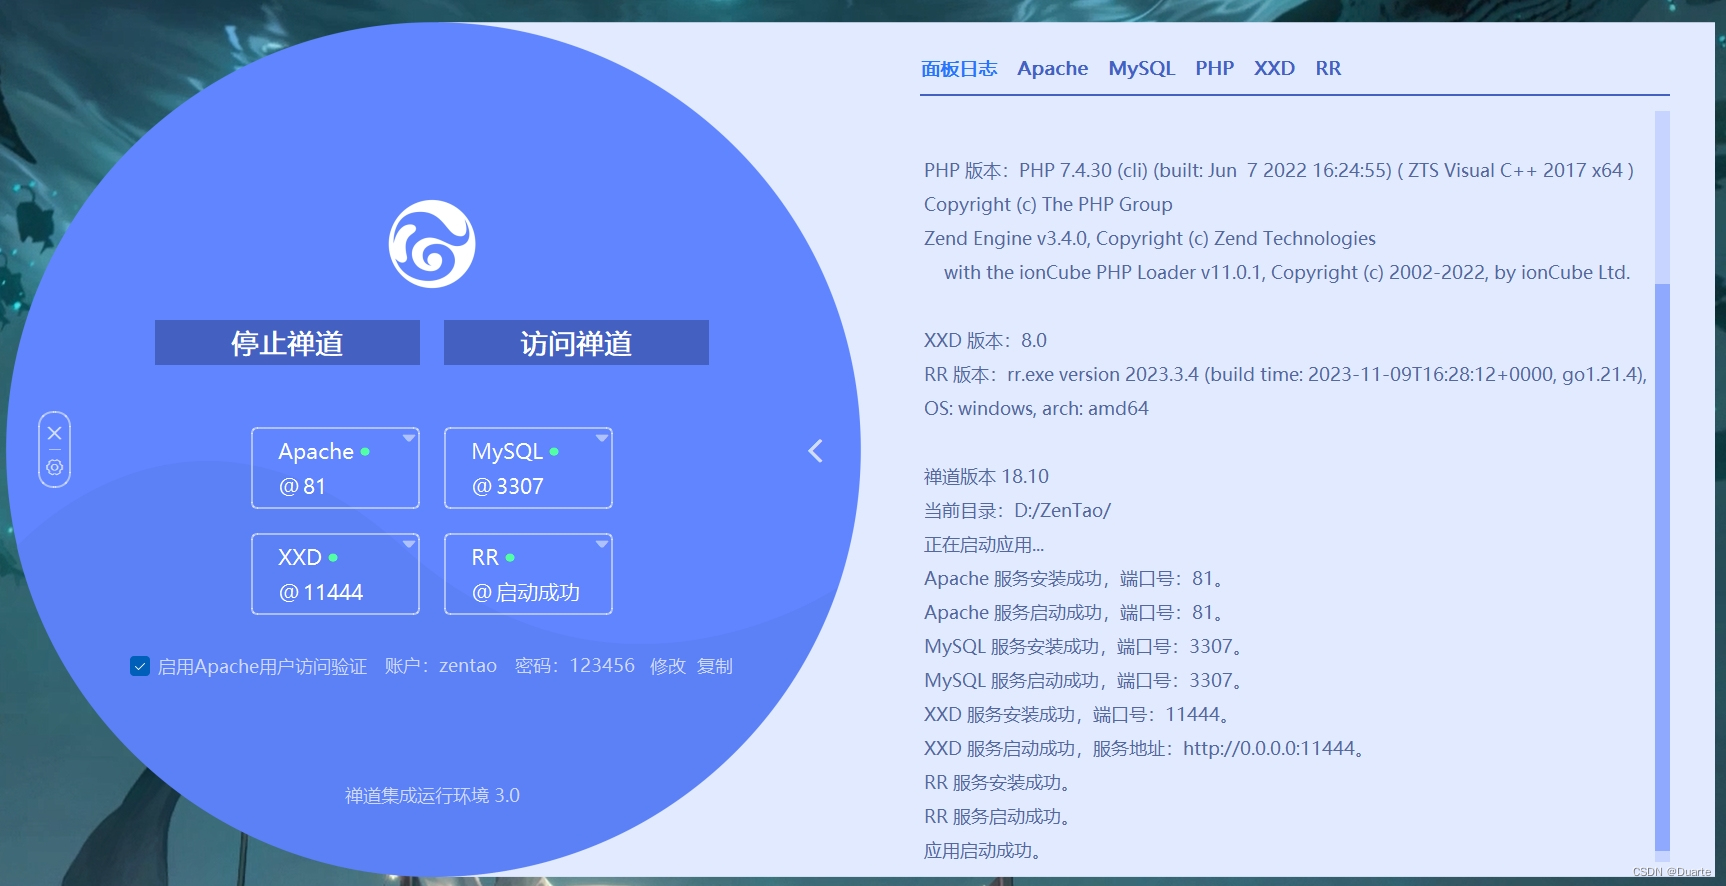Toggle 启用Apache用户访问验证 checkbox
Viewport: 1726px width, 886px height.
140,666
